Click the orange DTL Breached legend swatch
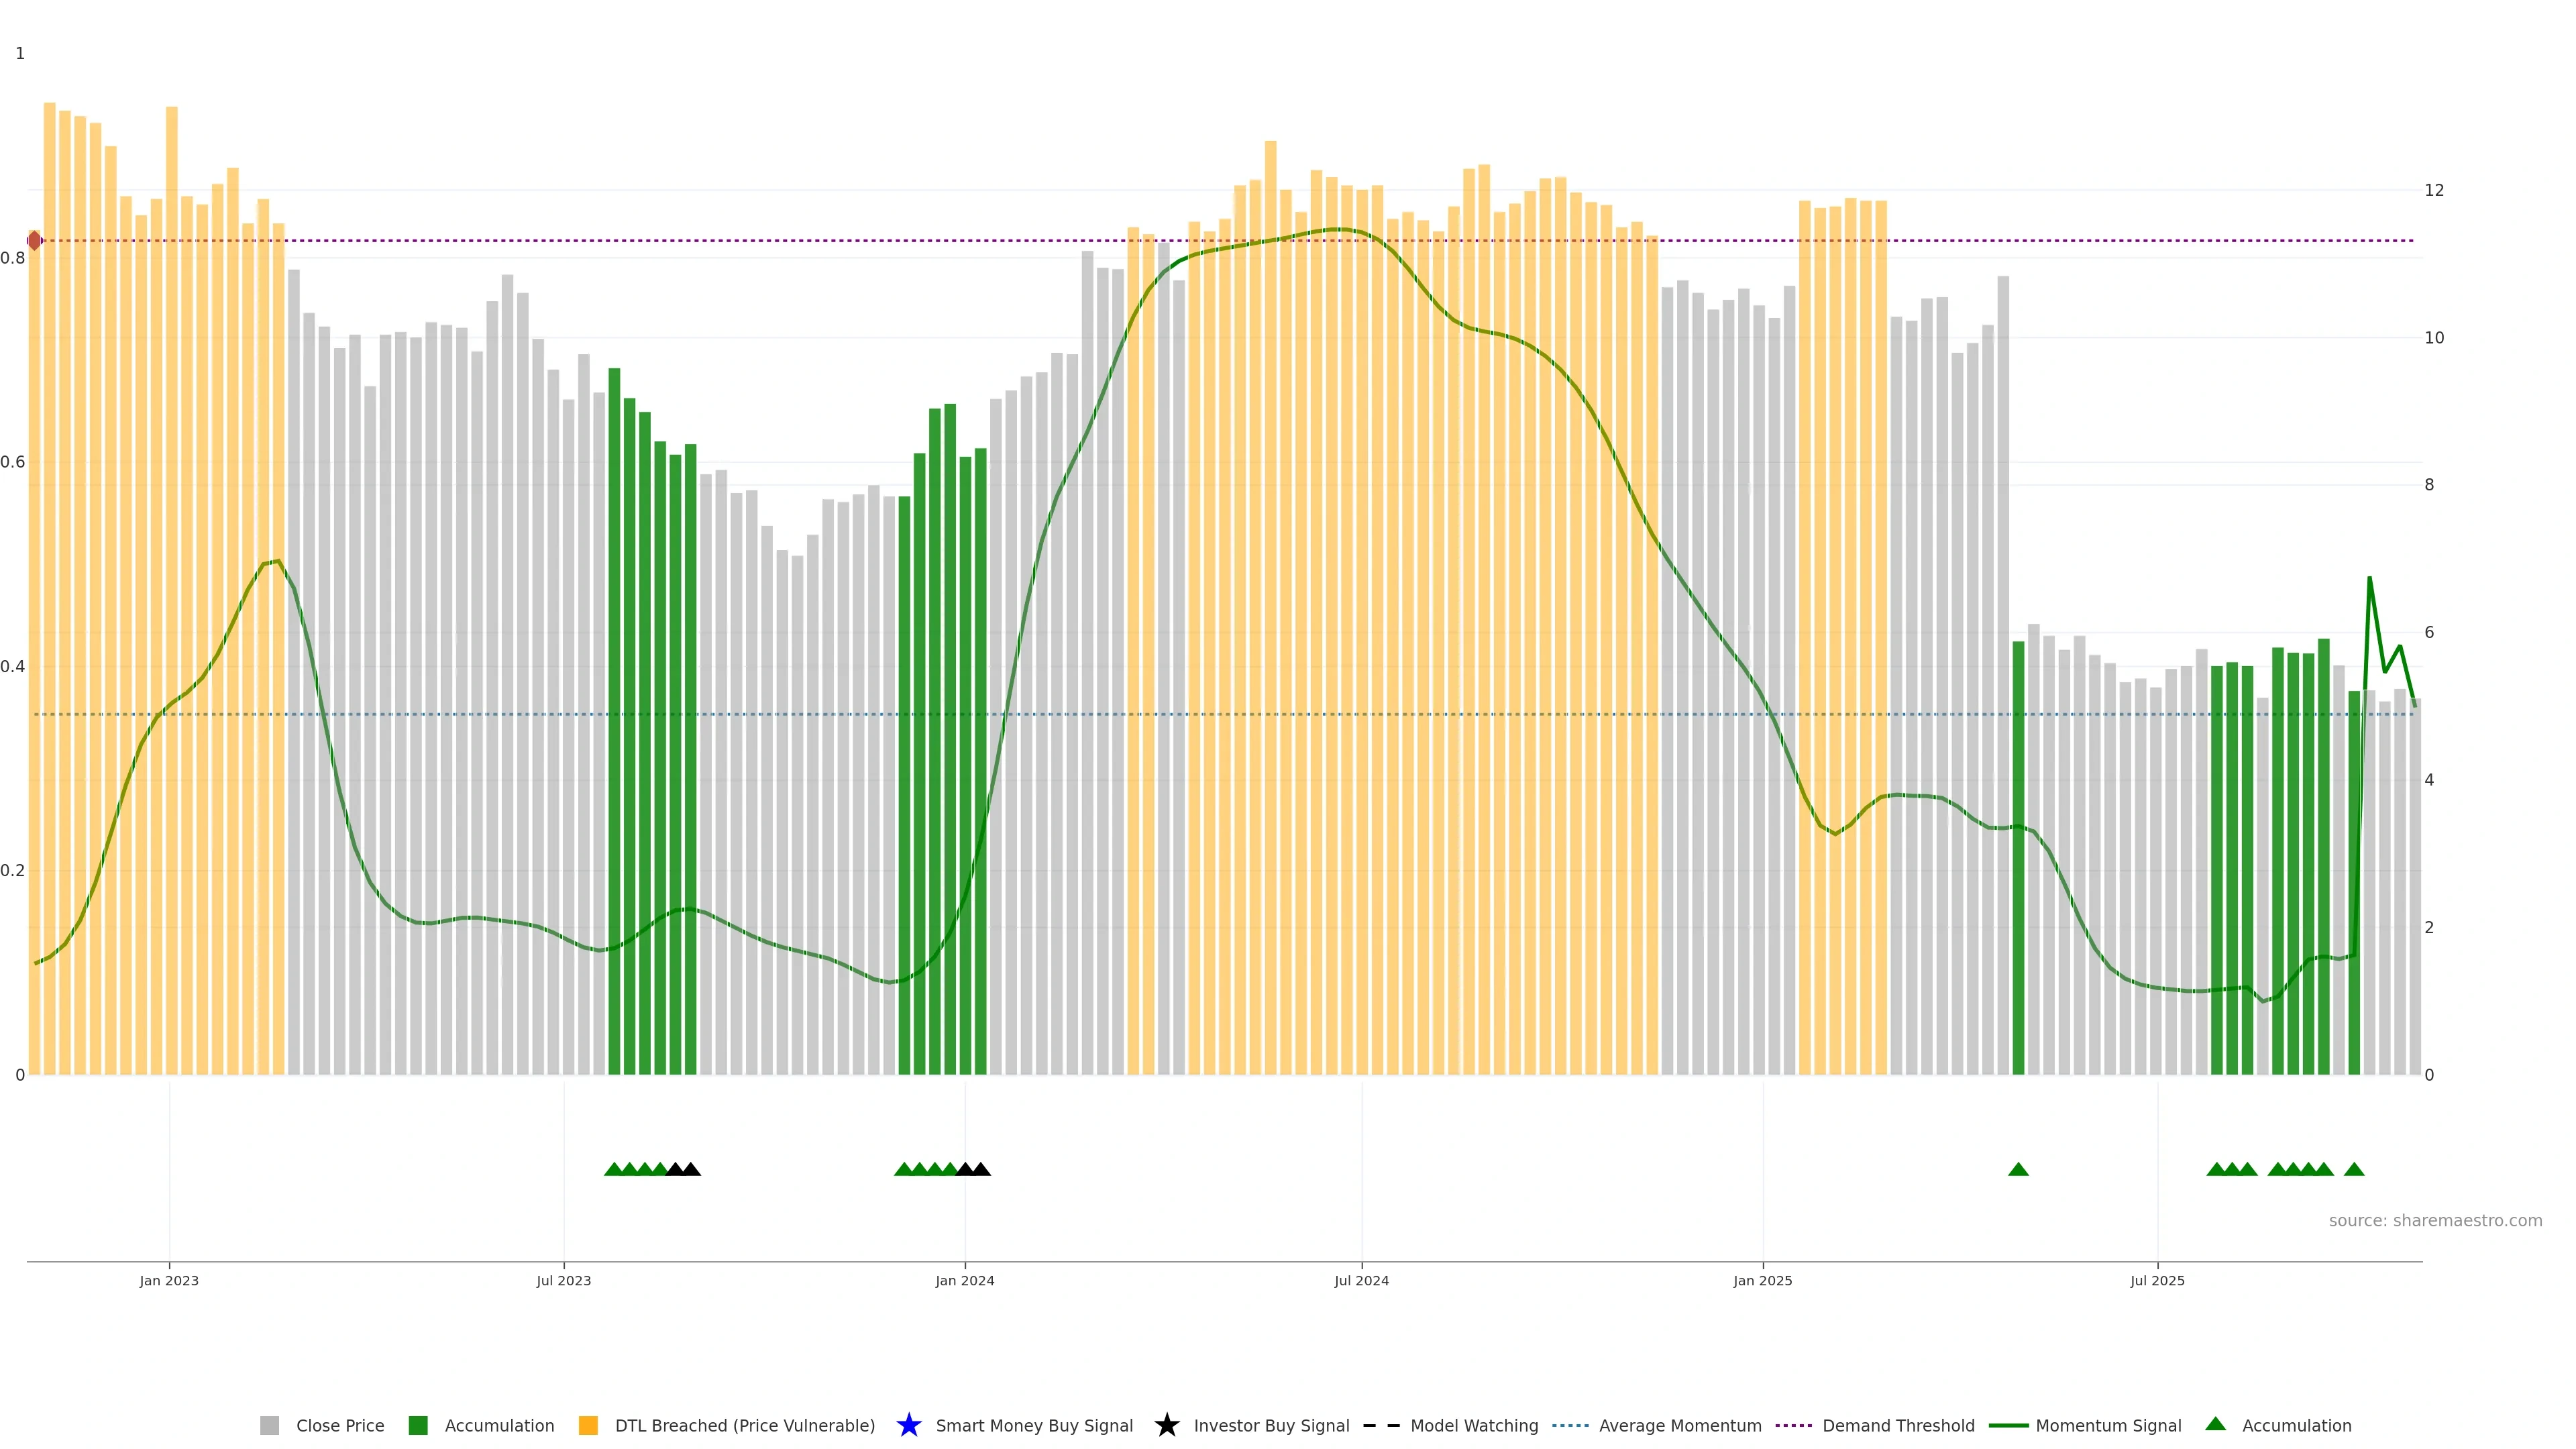2576x1449 pixels. [x=588, y=1426]
